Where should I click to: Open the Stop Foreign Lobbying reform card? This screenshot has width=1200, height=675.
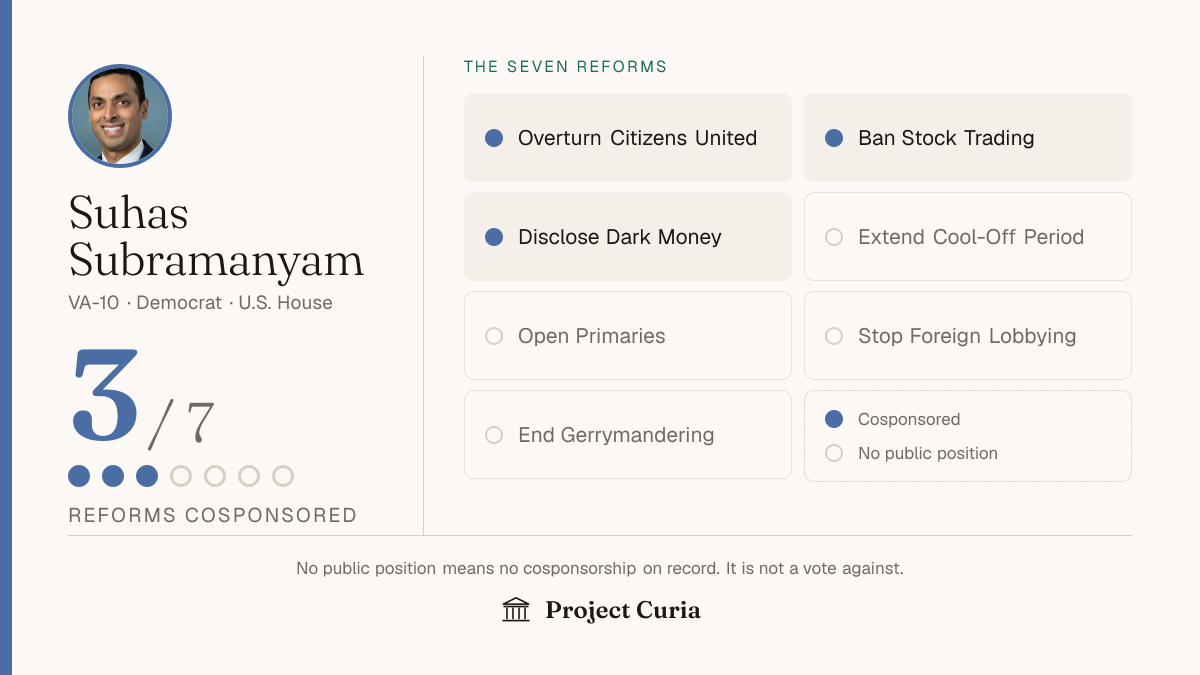tap(968, 336)
